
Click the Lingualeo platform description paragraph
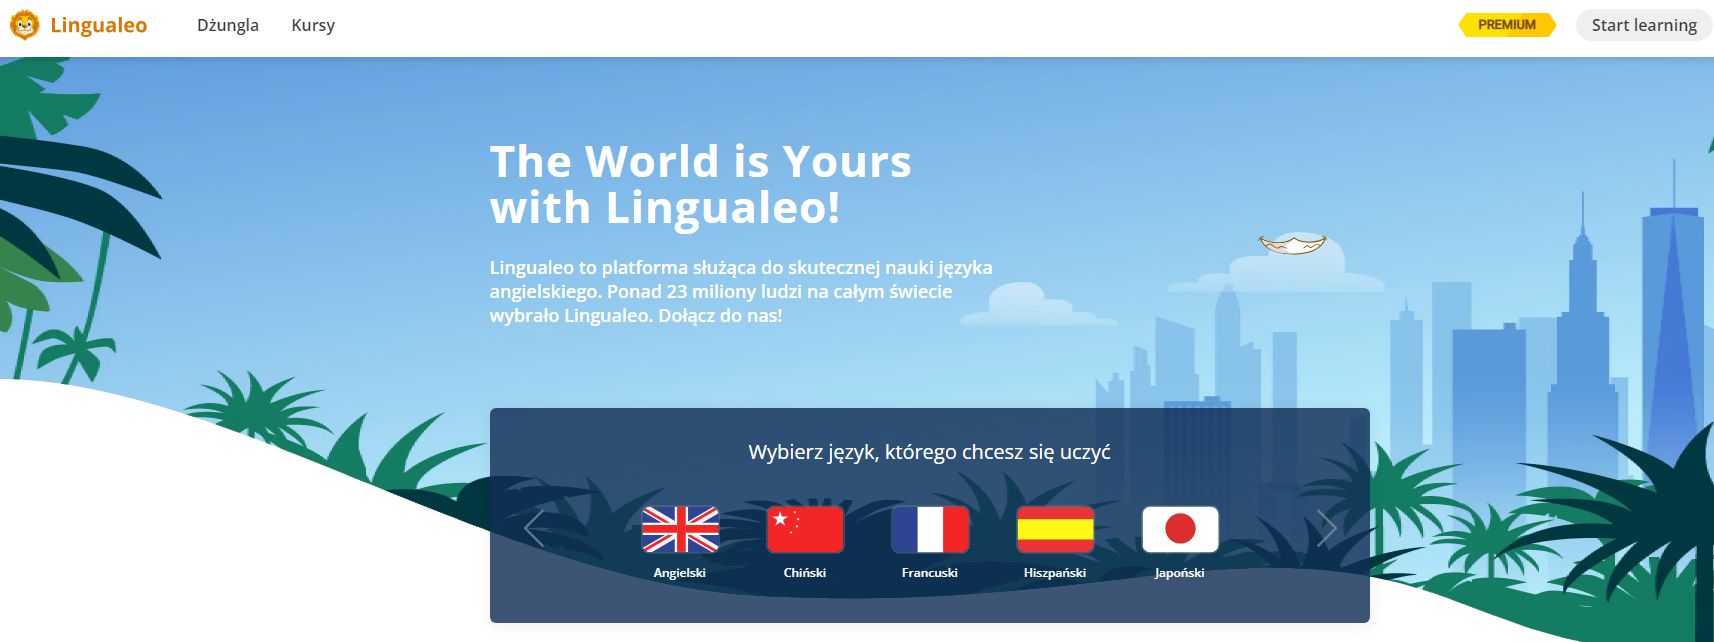[741, 292]
